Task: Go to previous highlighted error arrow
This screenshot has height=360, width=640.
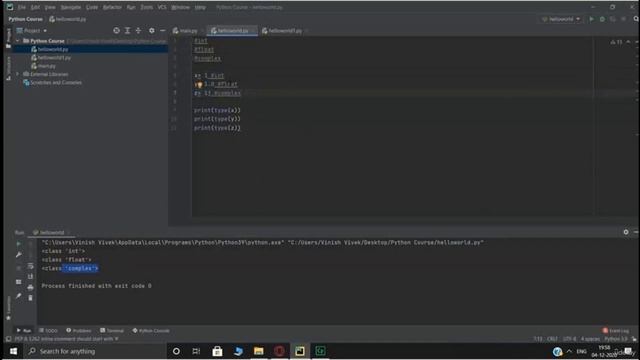Action: click(628, 42)
